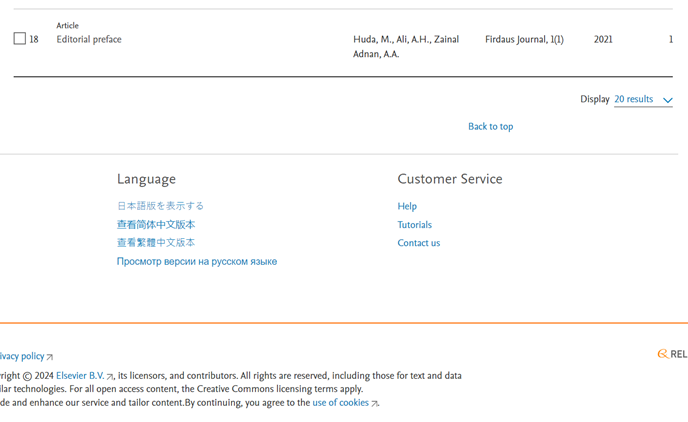Click Contact us
Screen dimensions: 688x422
[x=418, y=243]
